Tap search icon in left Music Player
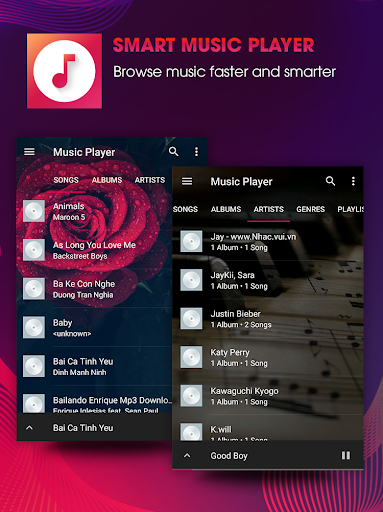The height and width of the screenshot is (512, 383). pyautogui.click(x=173, y=152)
